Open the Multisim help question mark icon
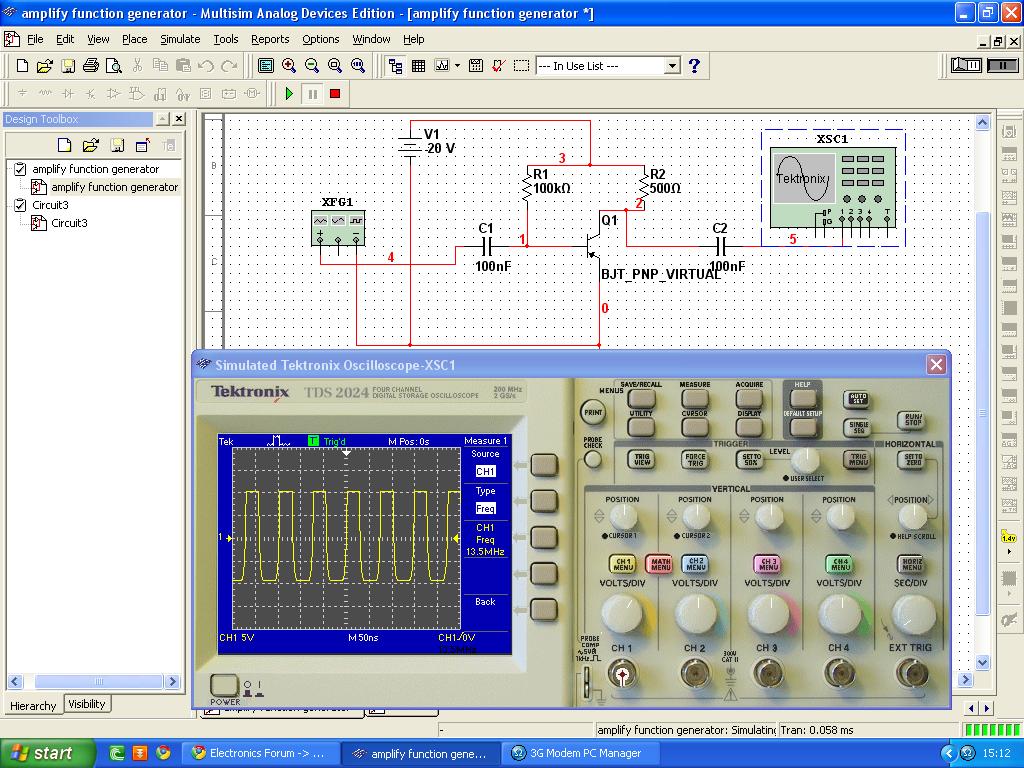Image resolution: width=1024 pixels, height=768 pixels. 694,66
